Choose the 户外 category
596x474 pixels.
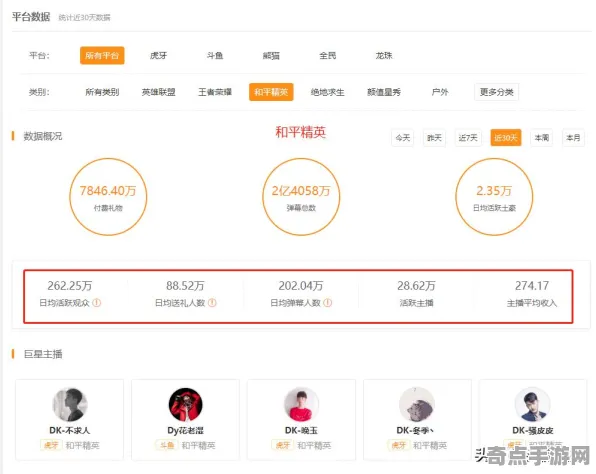[440, 92]
